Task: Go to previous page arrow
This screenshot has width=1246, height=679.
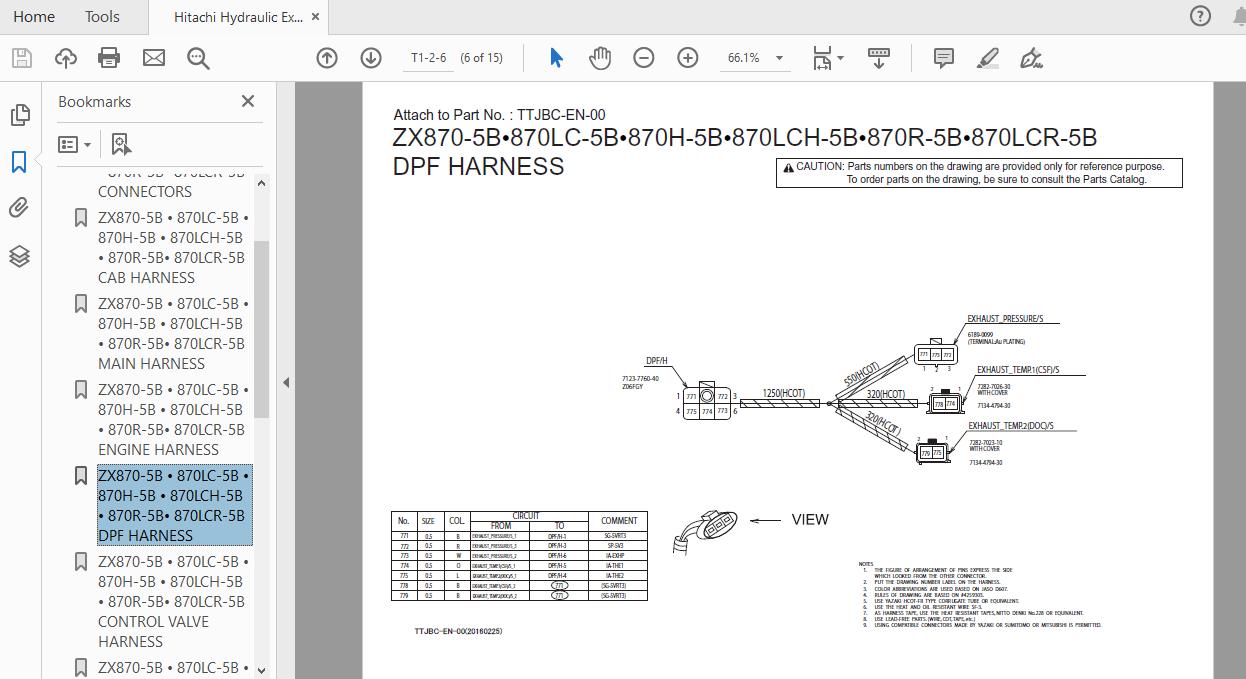Action: (x=327, y=58)
